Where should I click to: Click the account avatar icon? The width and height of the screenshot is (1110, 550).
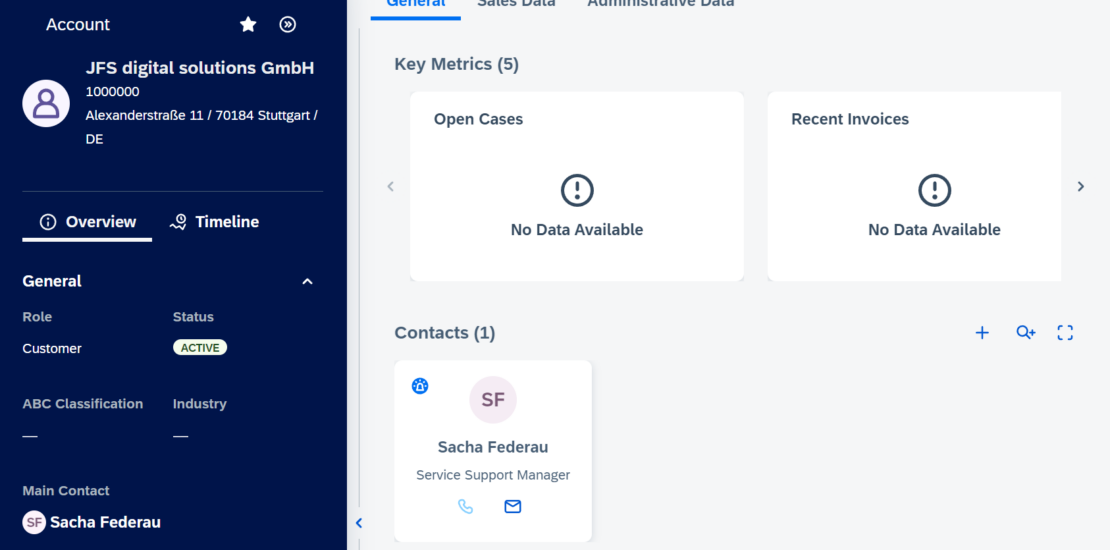tap(46, 103)
